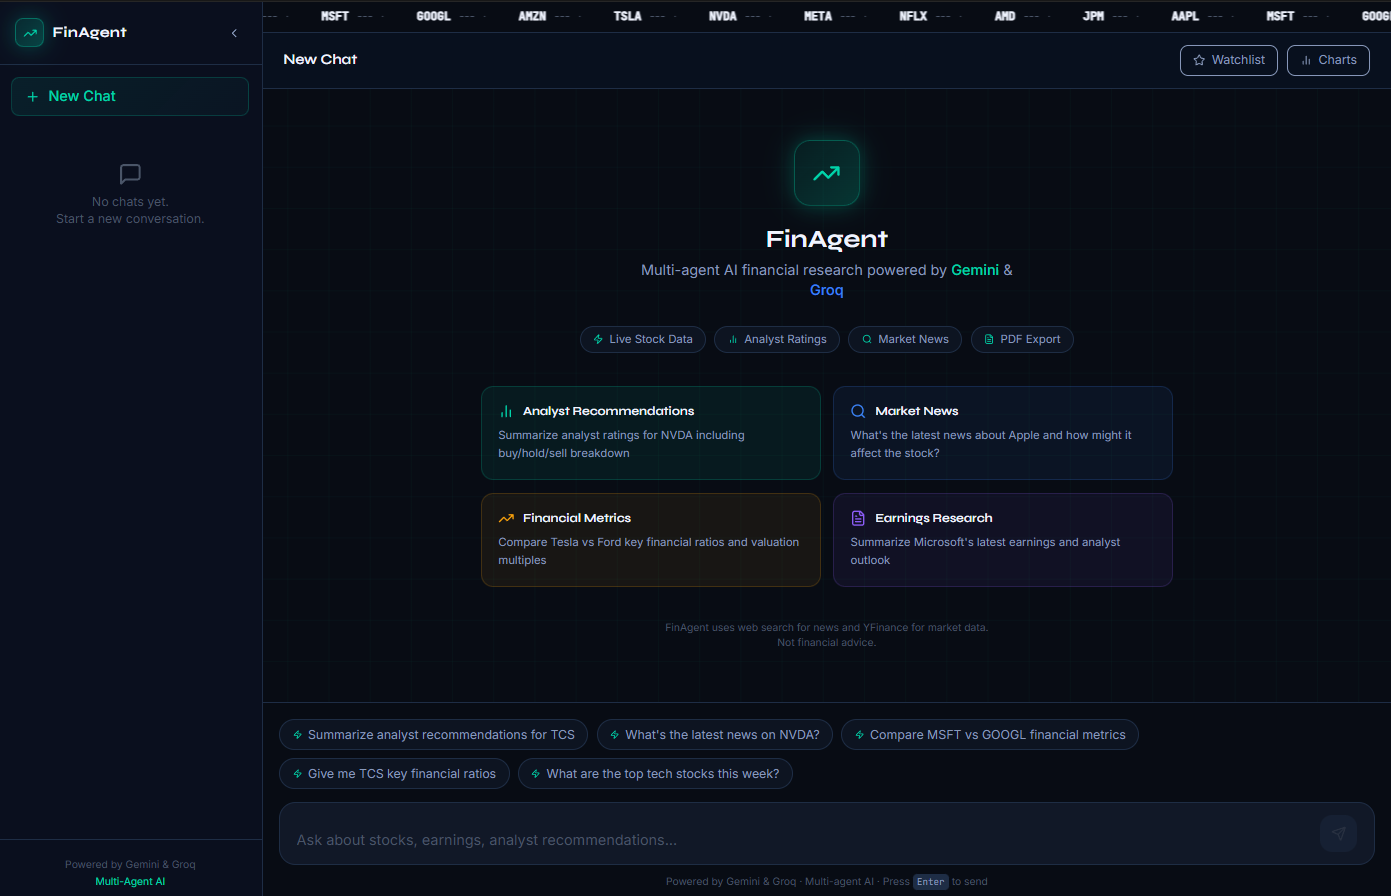Viewport: 1391px width, 896px height.
Task: Click AMZN in the ticker bar
Action: [x=532, y=16]
